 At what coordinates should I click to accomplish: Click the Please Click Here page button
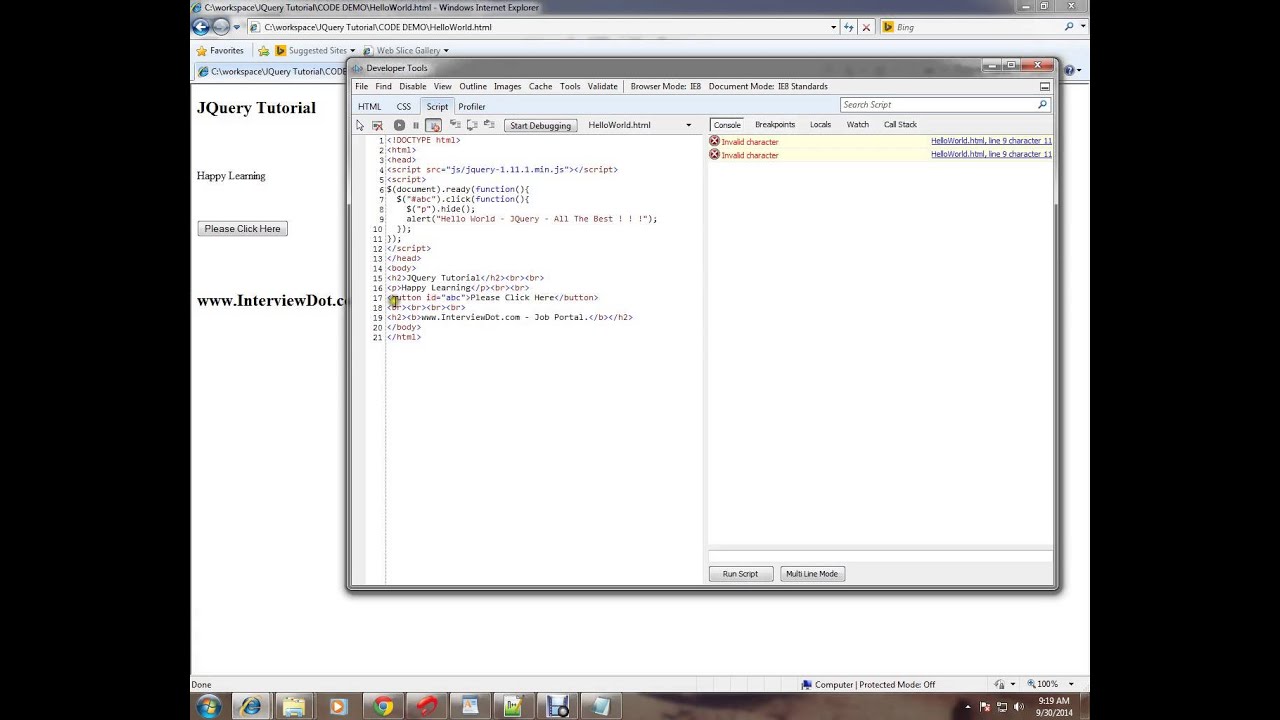243,229
